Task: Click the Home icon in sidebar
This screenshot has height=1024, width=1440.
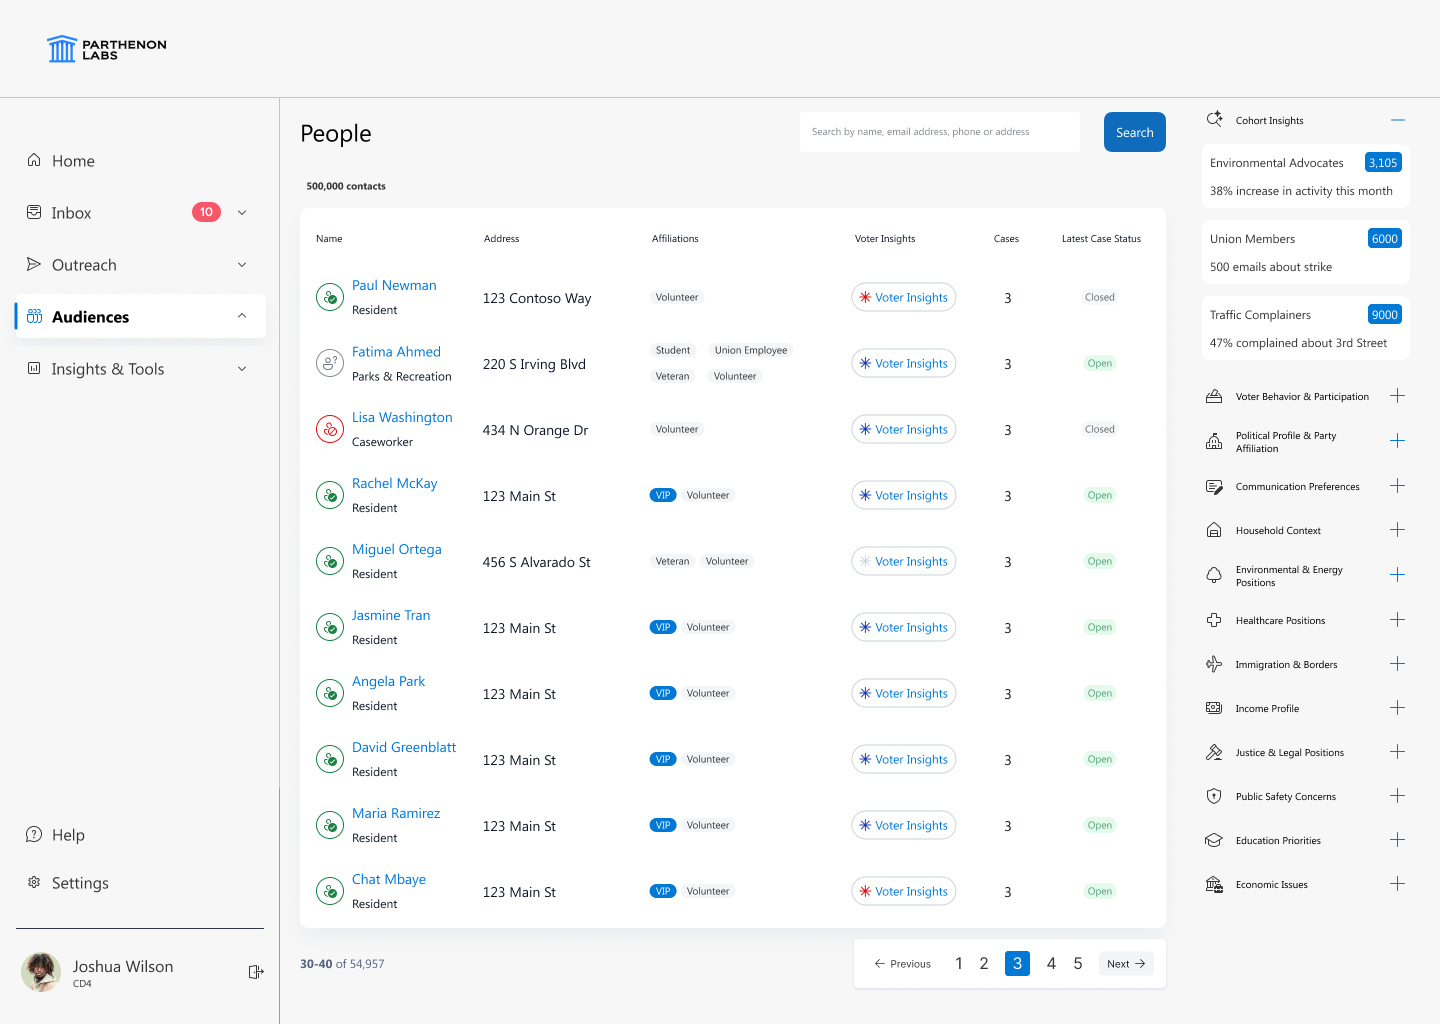Action: tap(34, 160)
